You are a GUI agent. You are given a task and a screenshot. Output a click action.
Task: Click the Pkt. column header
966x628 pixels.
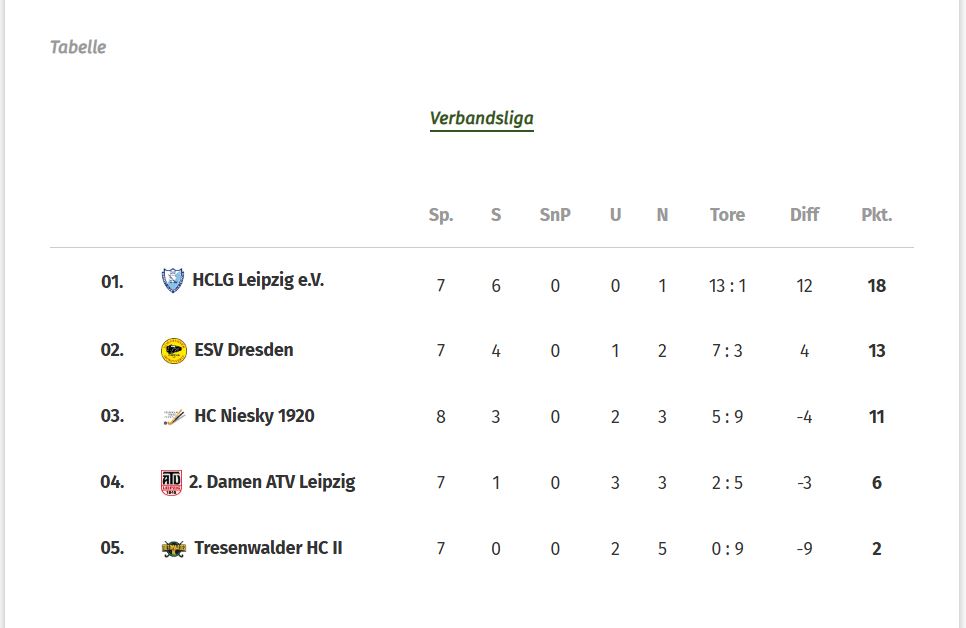[x=877, y=214]
